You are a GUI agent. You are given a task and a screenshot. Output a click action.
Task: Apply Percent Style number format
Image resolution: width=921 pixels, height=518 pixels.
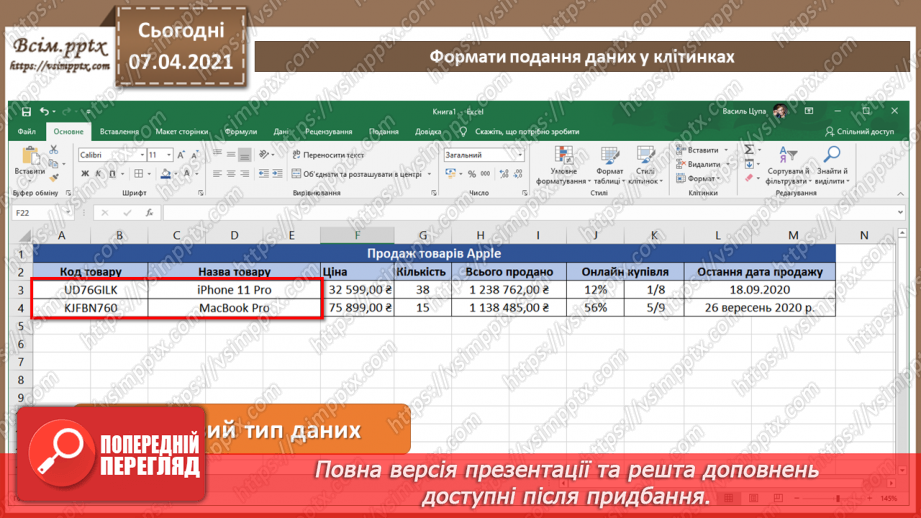coord(472,174)
